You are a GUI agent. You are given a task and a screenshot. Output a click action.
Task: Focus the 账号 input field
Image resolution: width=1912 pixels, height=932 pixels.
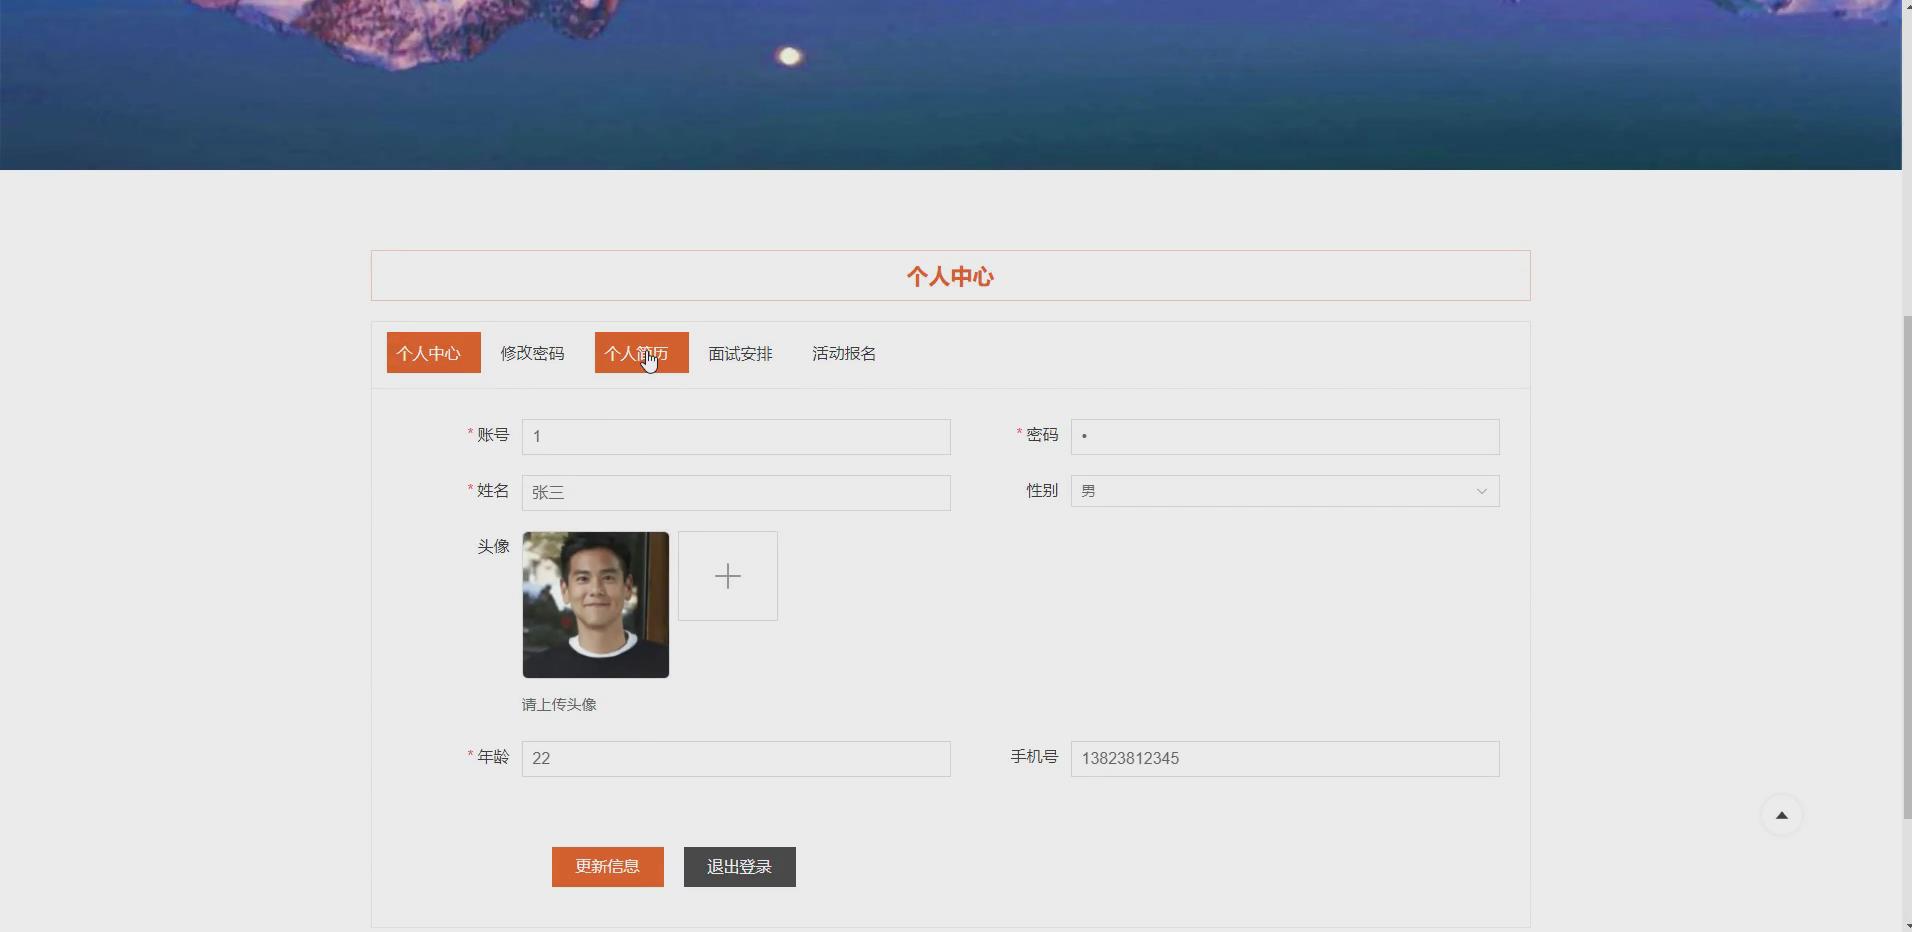(736, 437)
